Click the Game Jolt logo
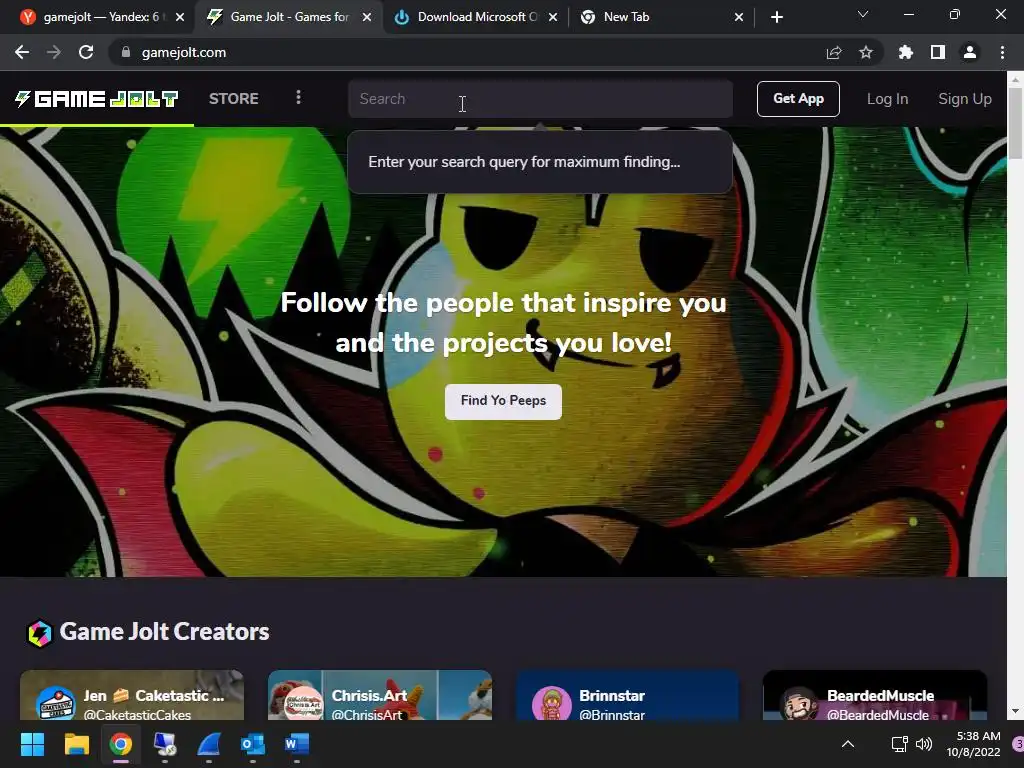Viewport: 1024px width, 768px height. click(x=97, y=99)
